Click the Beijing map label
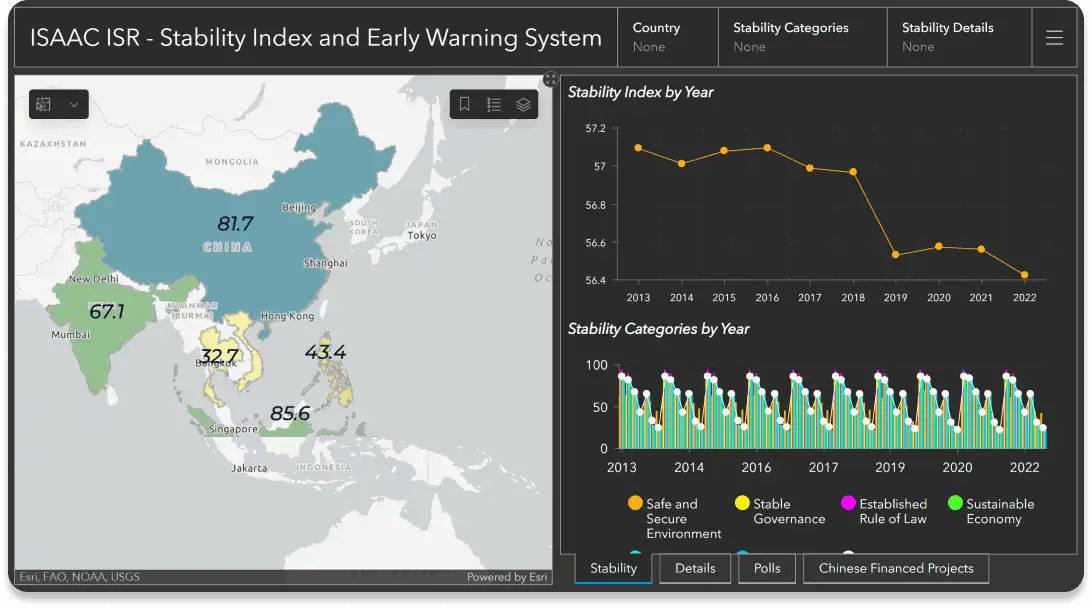 pos(299,207)
